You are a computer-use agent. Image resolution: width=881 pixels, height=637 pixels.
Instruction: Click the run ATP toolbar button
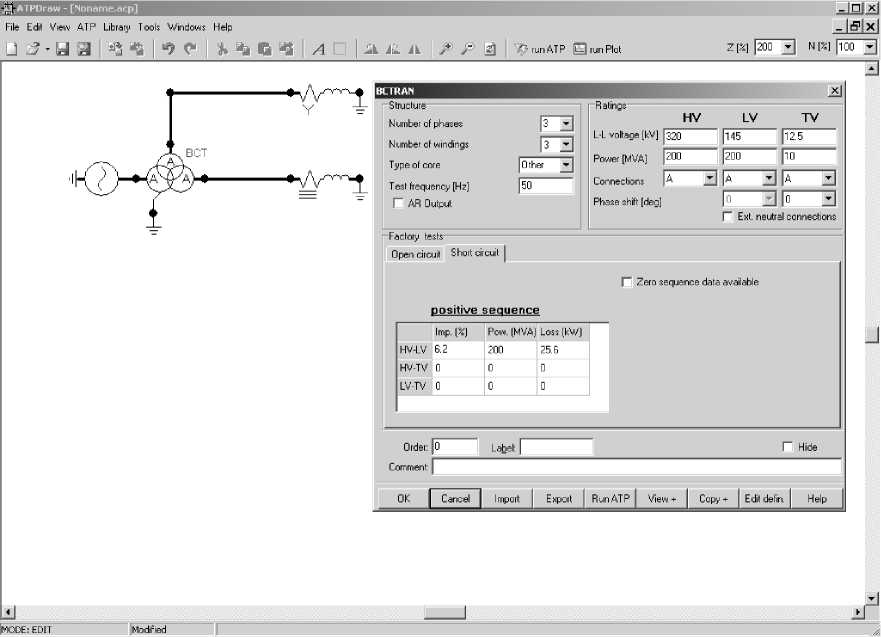540,48
